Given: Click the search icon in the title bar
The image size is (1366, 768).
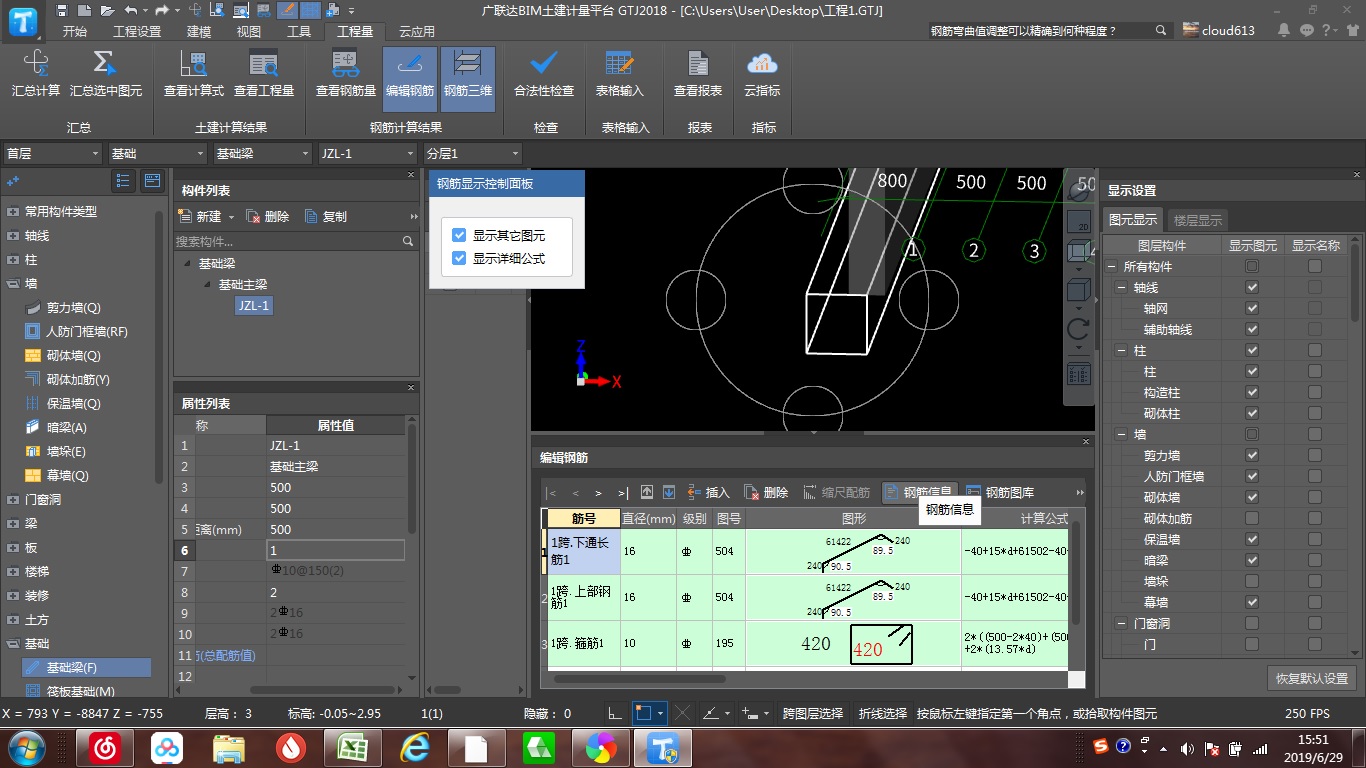Looking at the screenshot, I should [x=1161, y=30].
